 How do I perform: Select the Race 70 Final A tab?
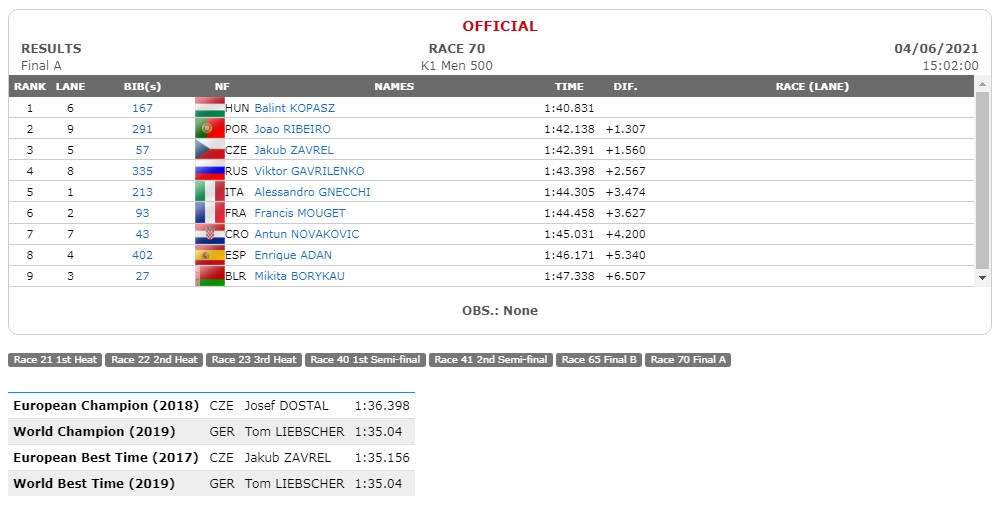pos(688,359)
